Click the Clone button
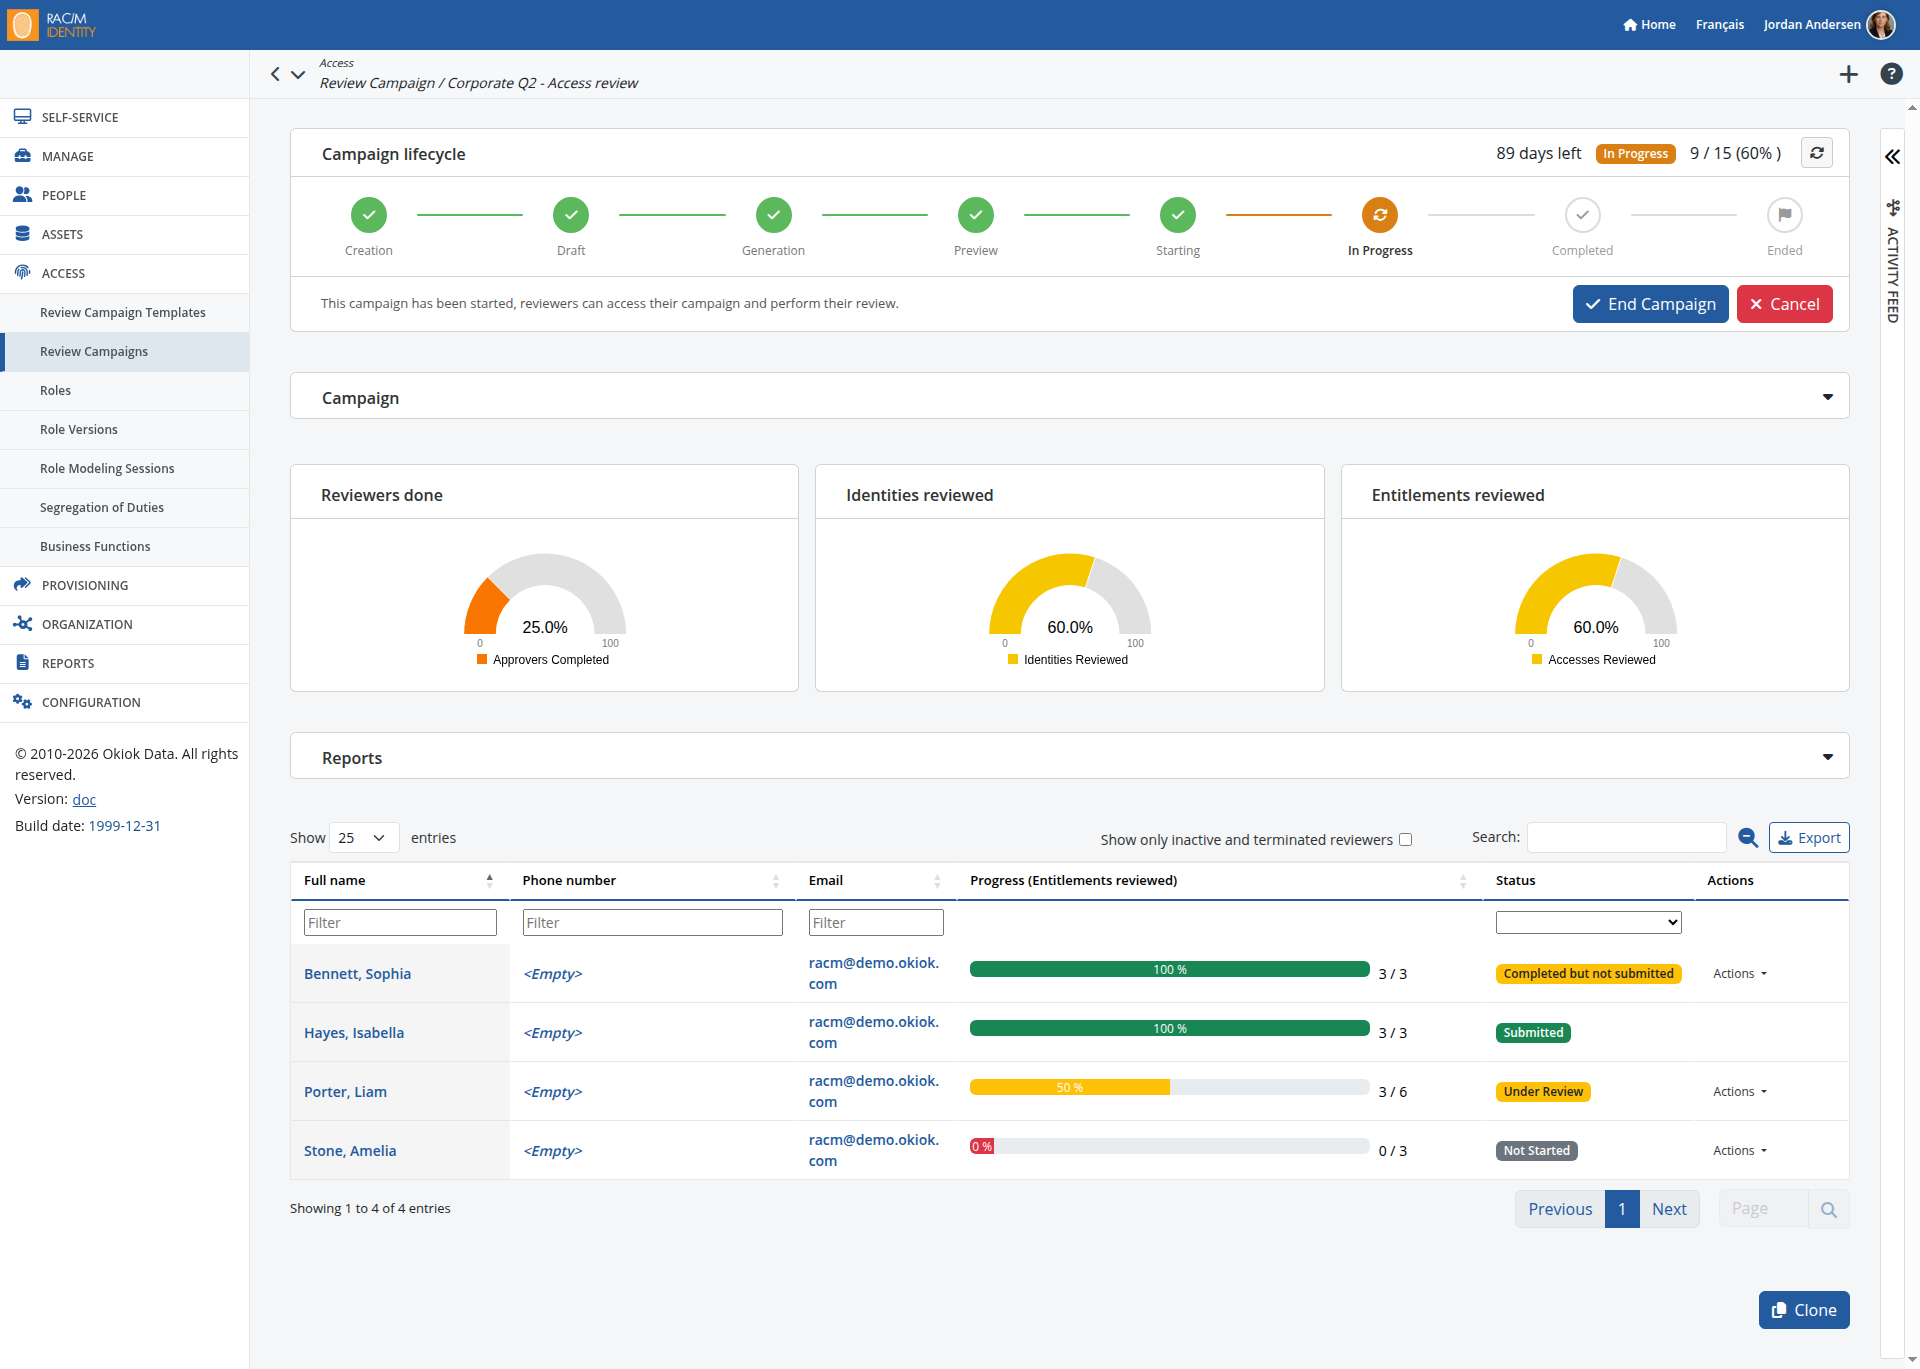The image size is (1920, 1369). [x=1804, y=1310]
